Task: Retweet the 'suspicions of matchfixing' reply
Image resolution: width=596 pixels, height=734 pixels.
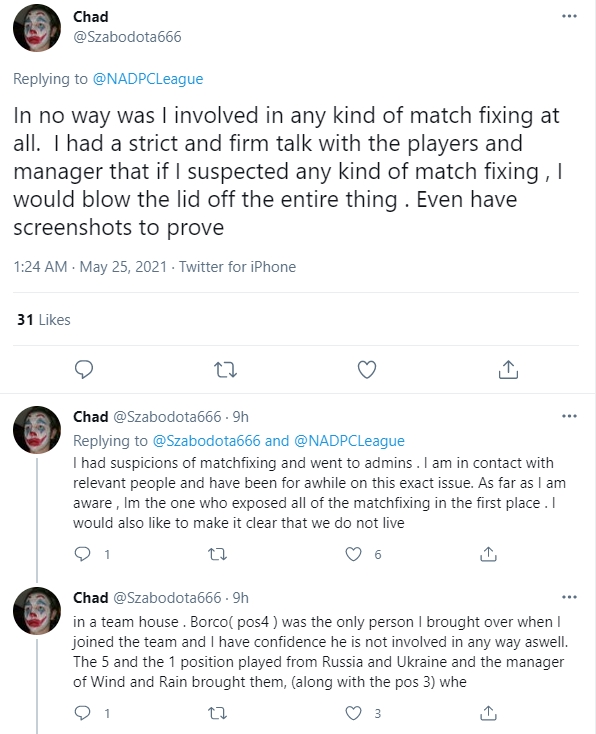Action: [x=217, y=555]
